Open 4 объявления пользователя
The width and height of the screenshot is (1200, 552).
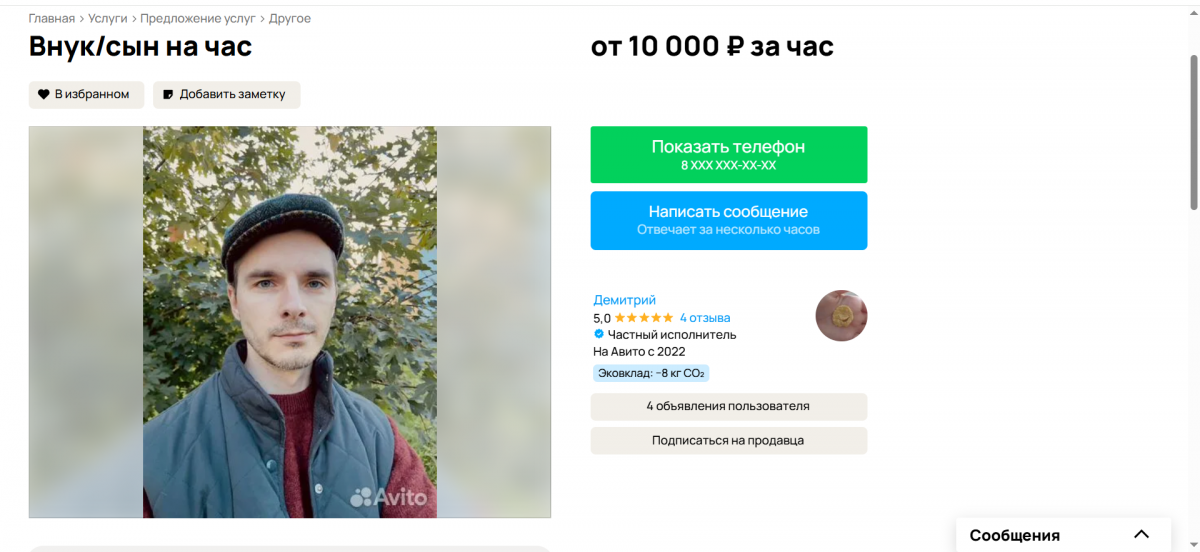pyautogui.click(x=728, y=406)
